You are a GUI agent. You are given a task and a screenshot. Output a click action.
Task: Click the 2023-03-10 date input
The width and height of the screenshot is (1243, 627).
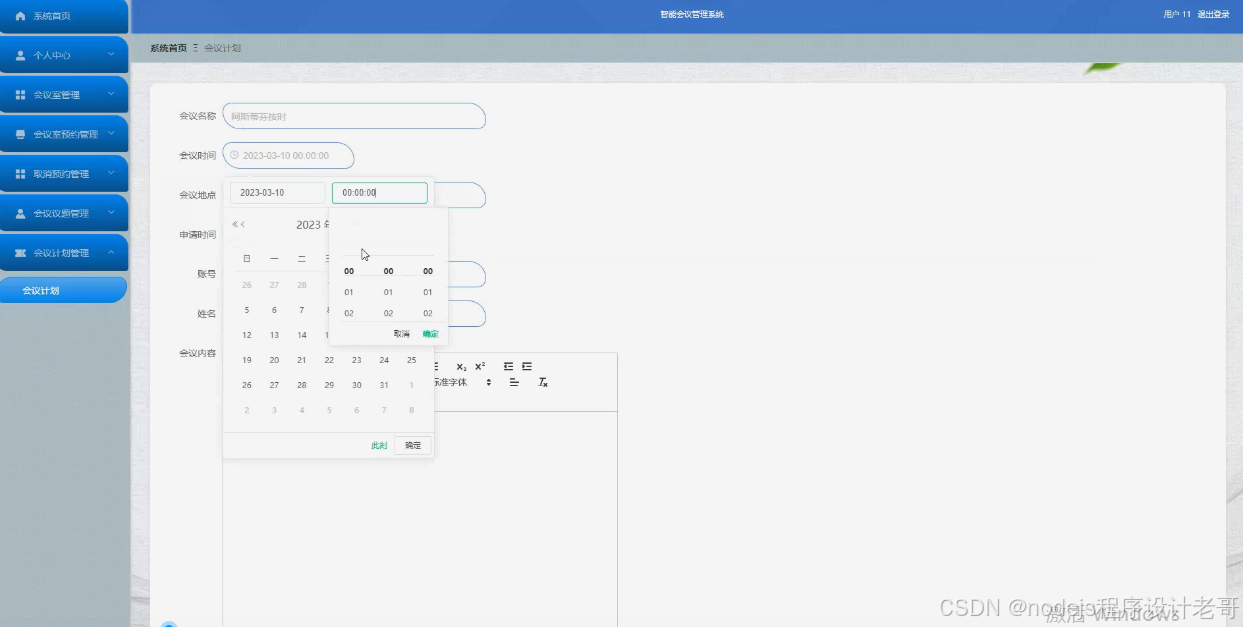coord(278,193)
